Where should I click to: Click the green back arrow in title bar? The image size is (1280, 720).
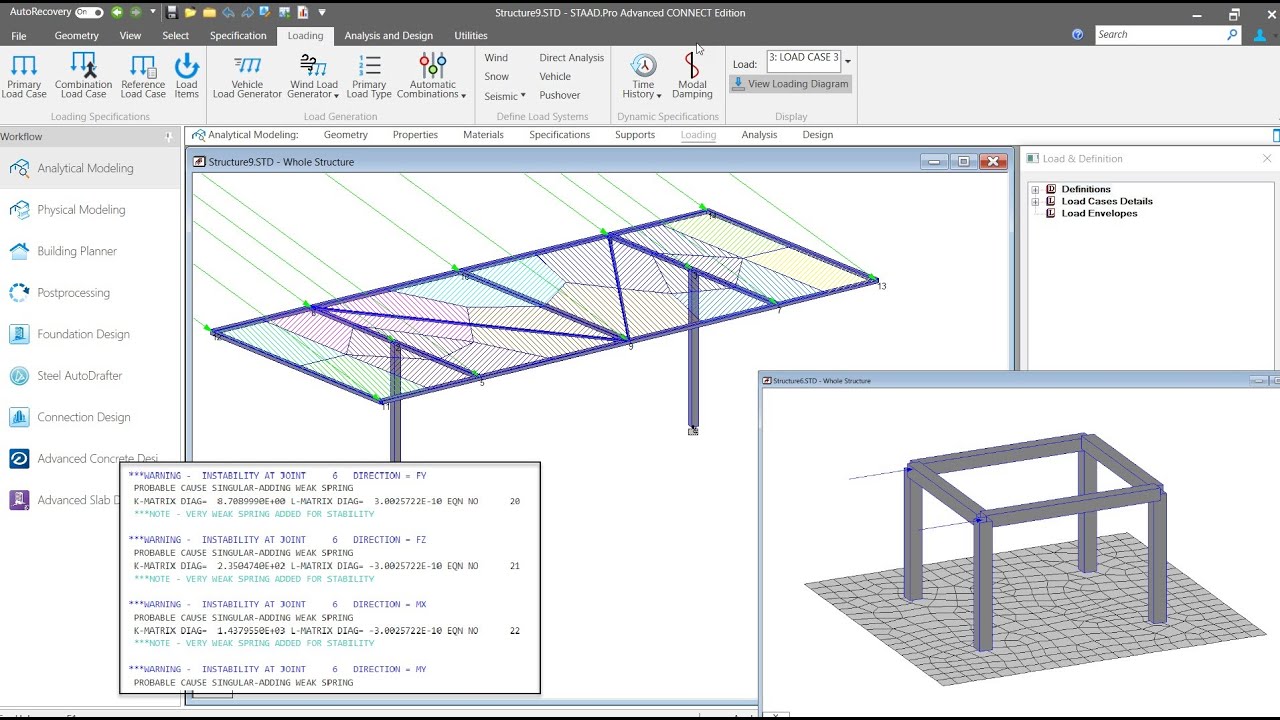pyautogui.click(x=117, y=12)
